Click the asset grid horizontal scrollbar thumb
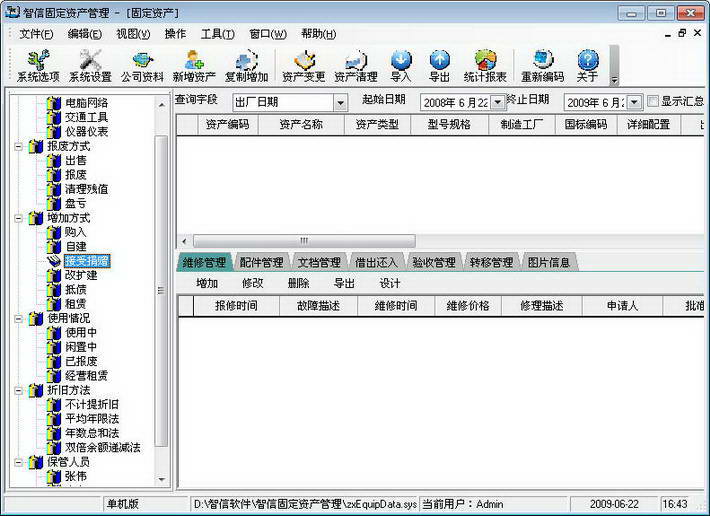 (x=304, y=240)
